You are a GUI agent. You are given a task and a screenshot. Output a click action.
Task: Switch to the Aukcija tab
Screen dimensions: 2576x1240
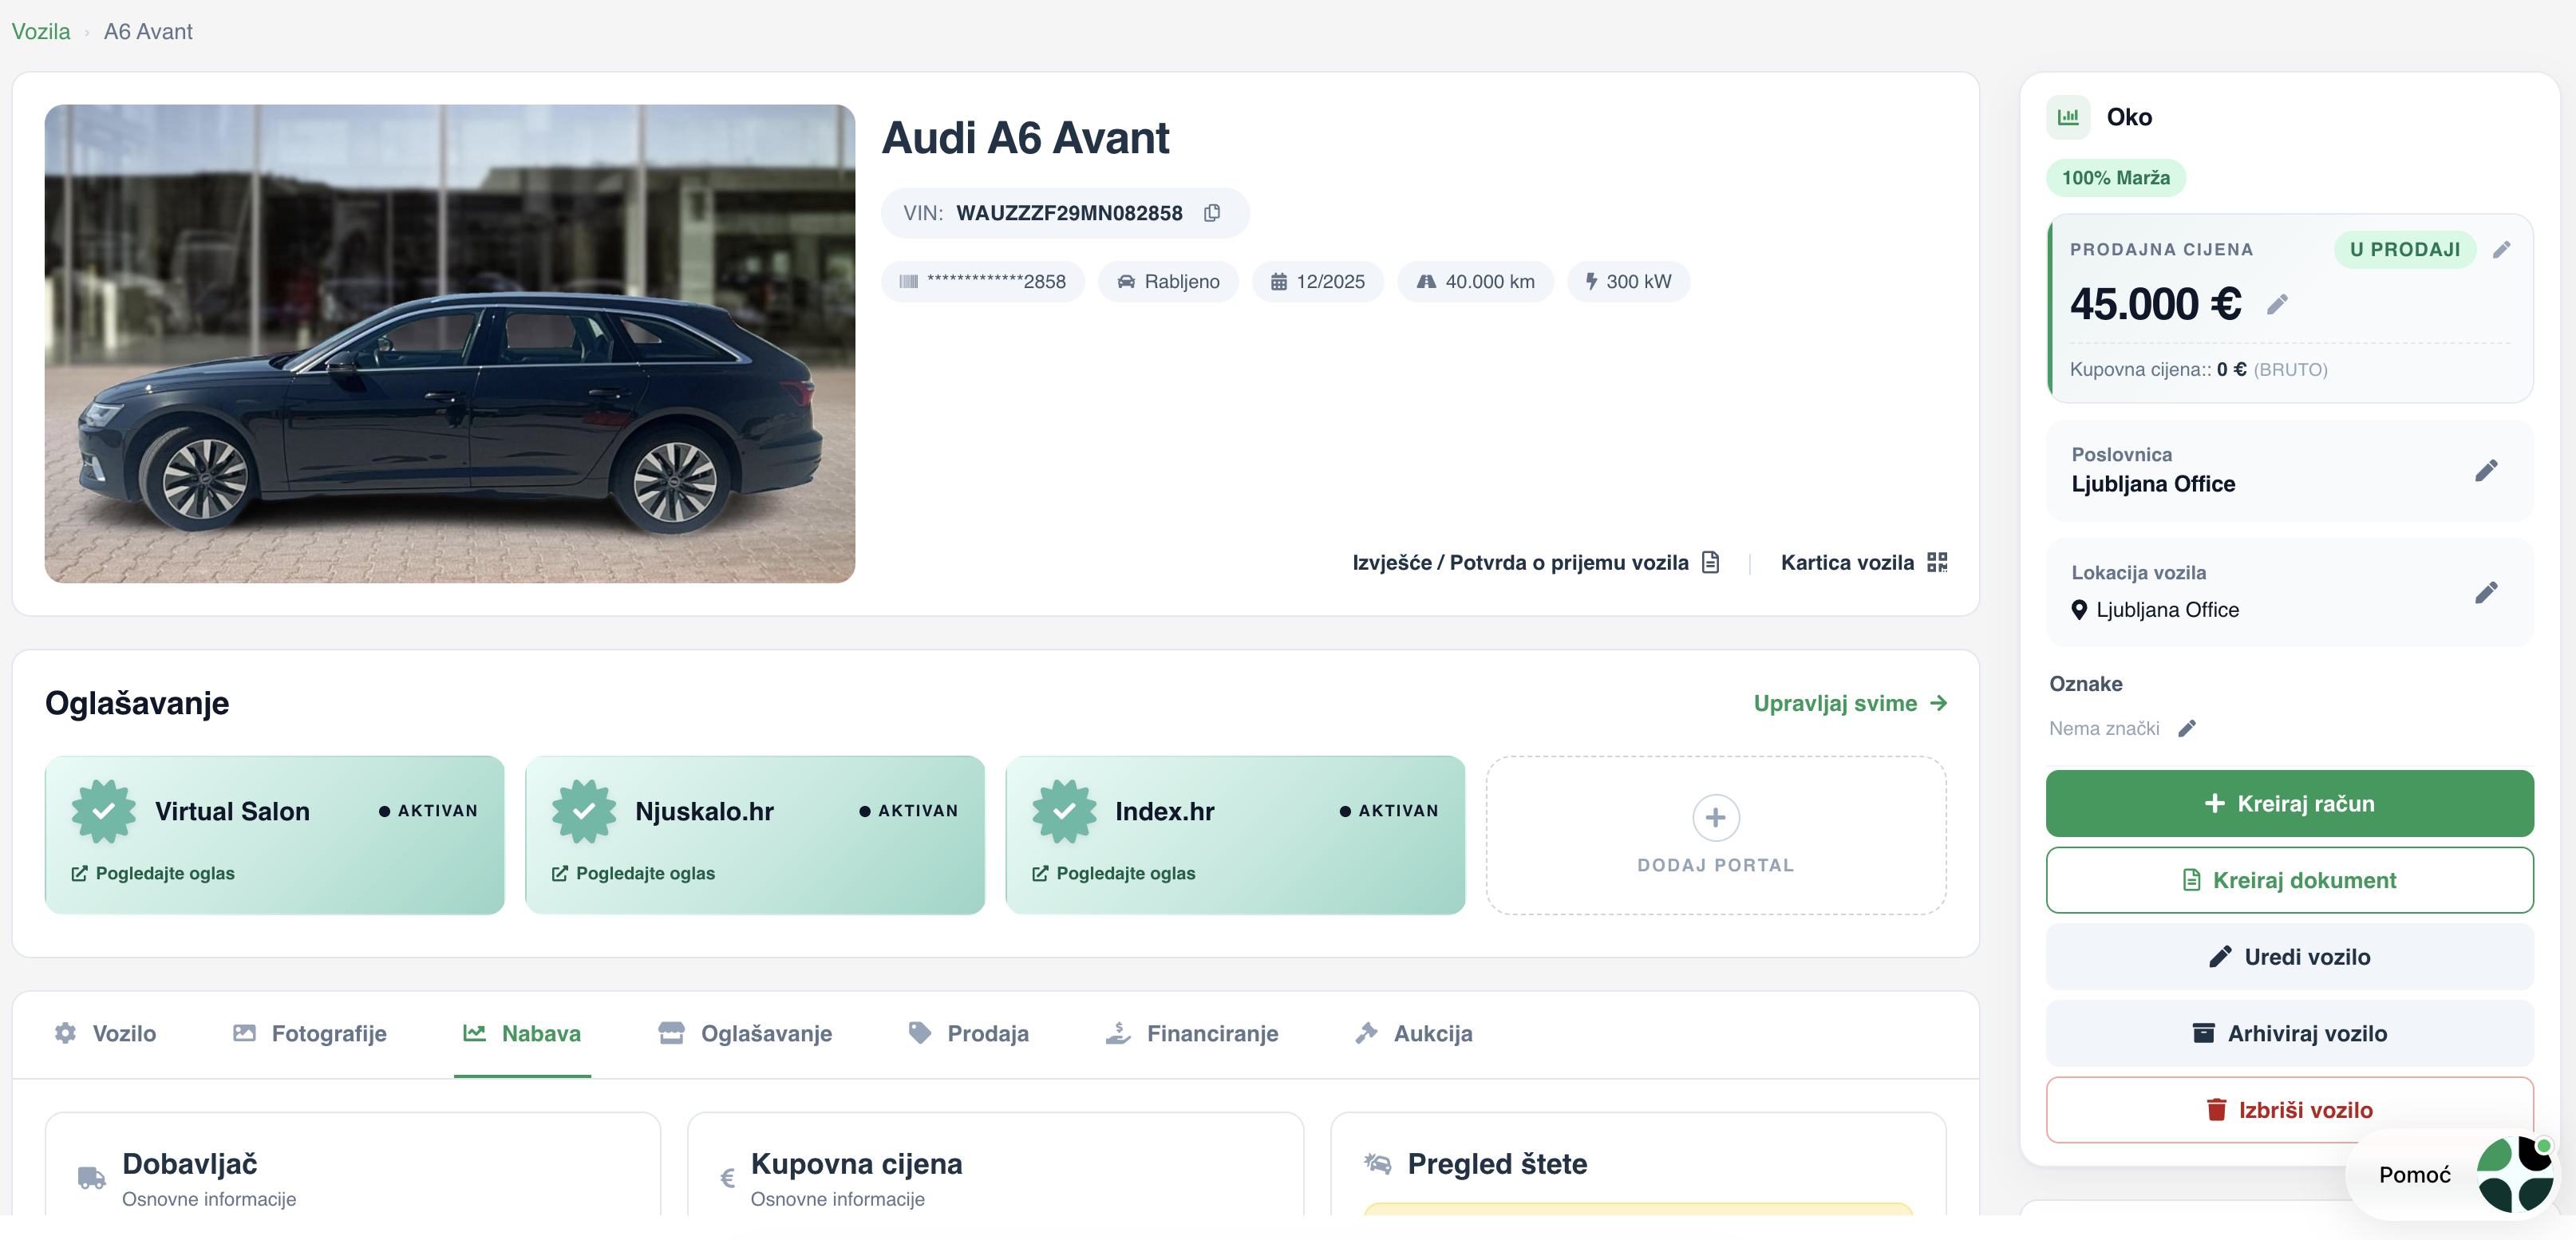pyautogui.click(x=1414, y=1033)
